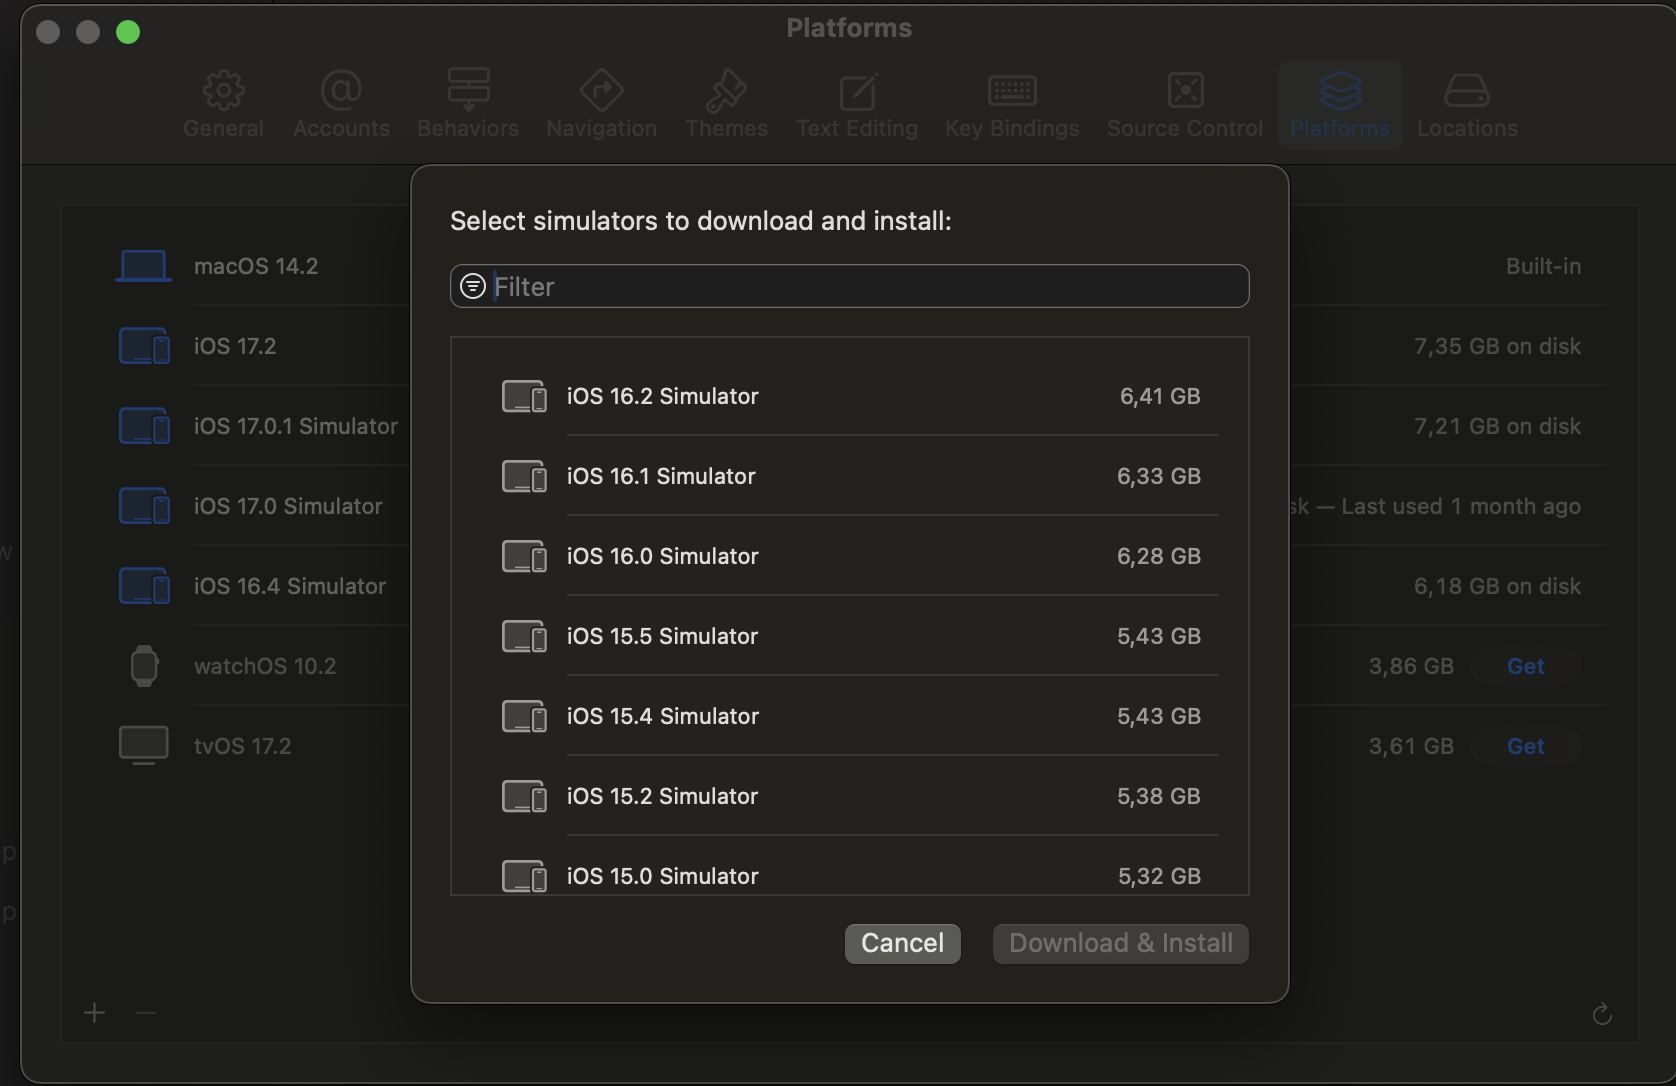Screen dimensions: 1676x1086
Task: Click the iOS 15.5 Simulator device icon
Action: click(x=524, y=637)
